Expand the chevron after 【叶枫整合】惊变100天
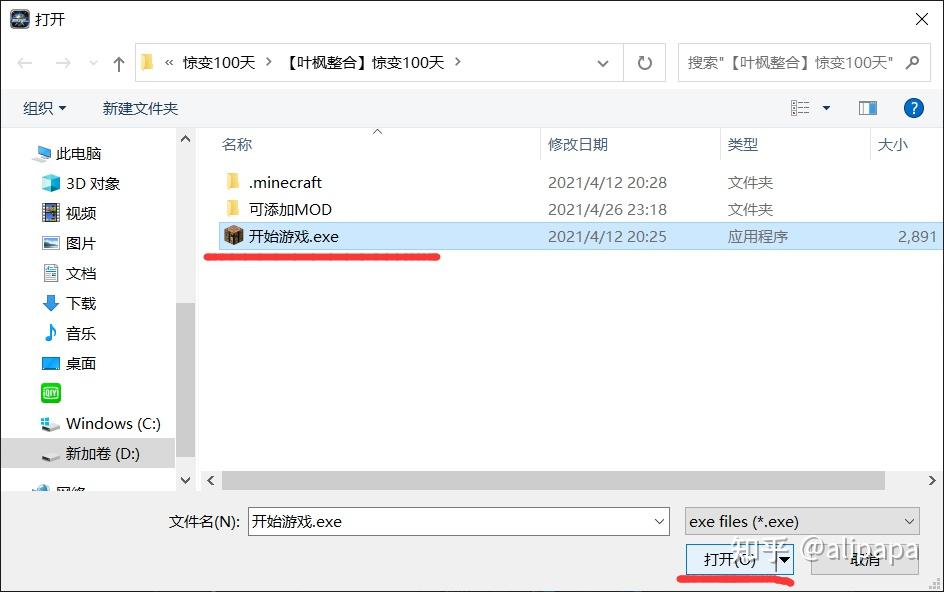The width and height of the screenshot is (944, 592). click(x=458, y=61)
